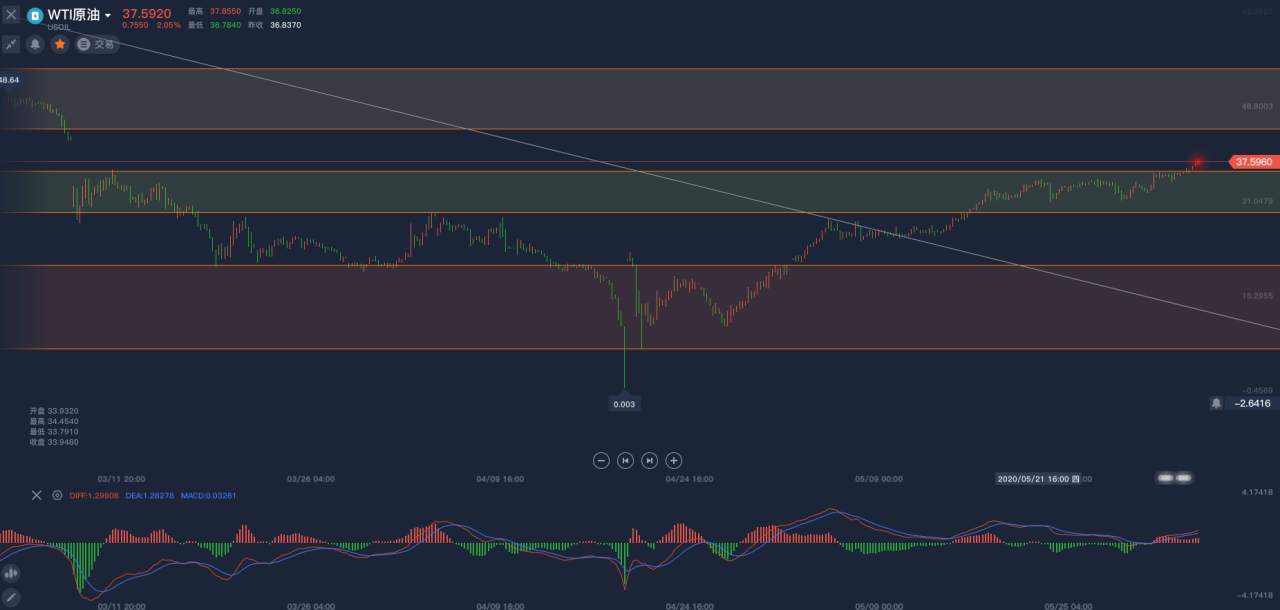Screen dimensions: 1280x610
Task: Click the 2.05% change percentage
Action: [169, 25]
